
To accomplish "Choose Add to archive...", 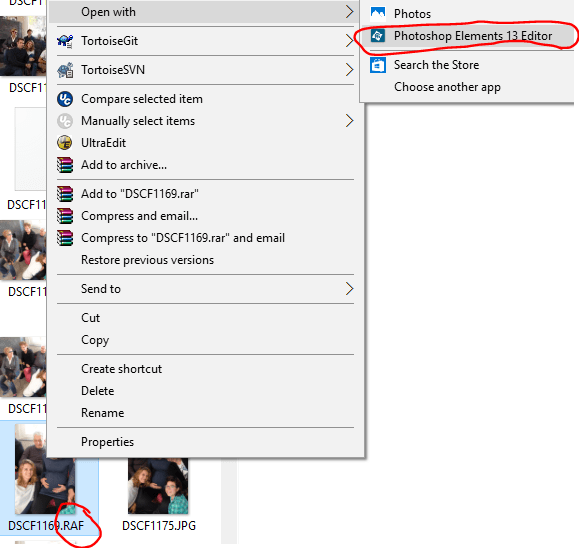I will point(205,165).
